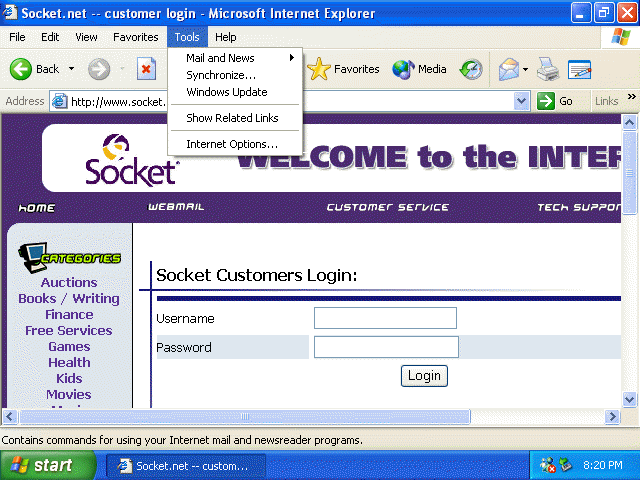The image size is (640, 480).
Task: Expand the Links toolbar chevron
Action: click(631, 97)
